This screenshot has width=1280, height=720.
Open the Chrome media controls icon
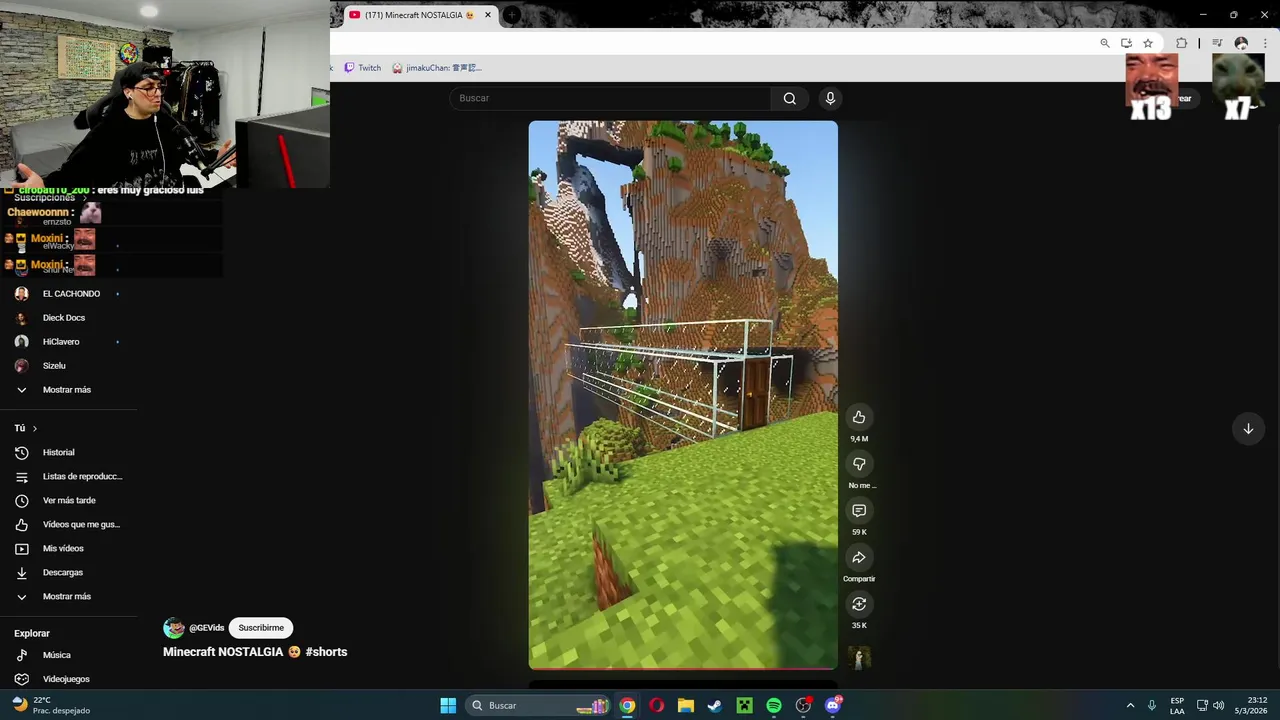pyautogui.click(x=1217, y=43)
